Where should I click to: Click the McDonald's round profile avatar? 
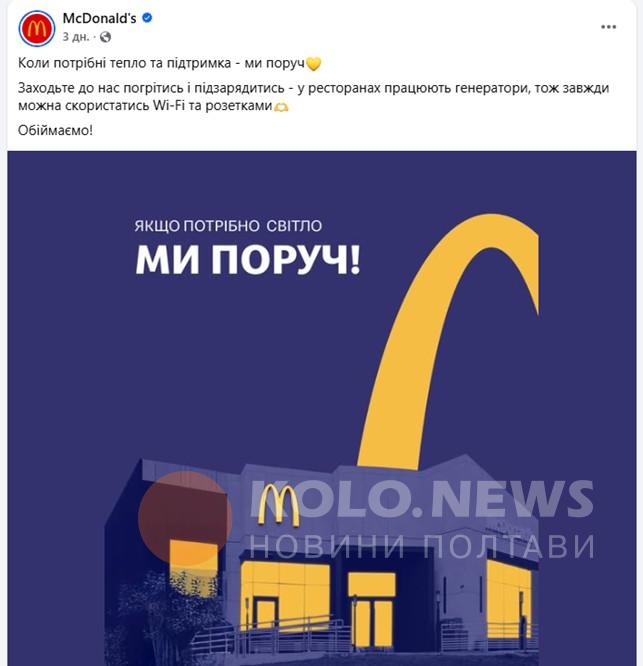point(37,28)
